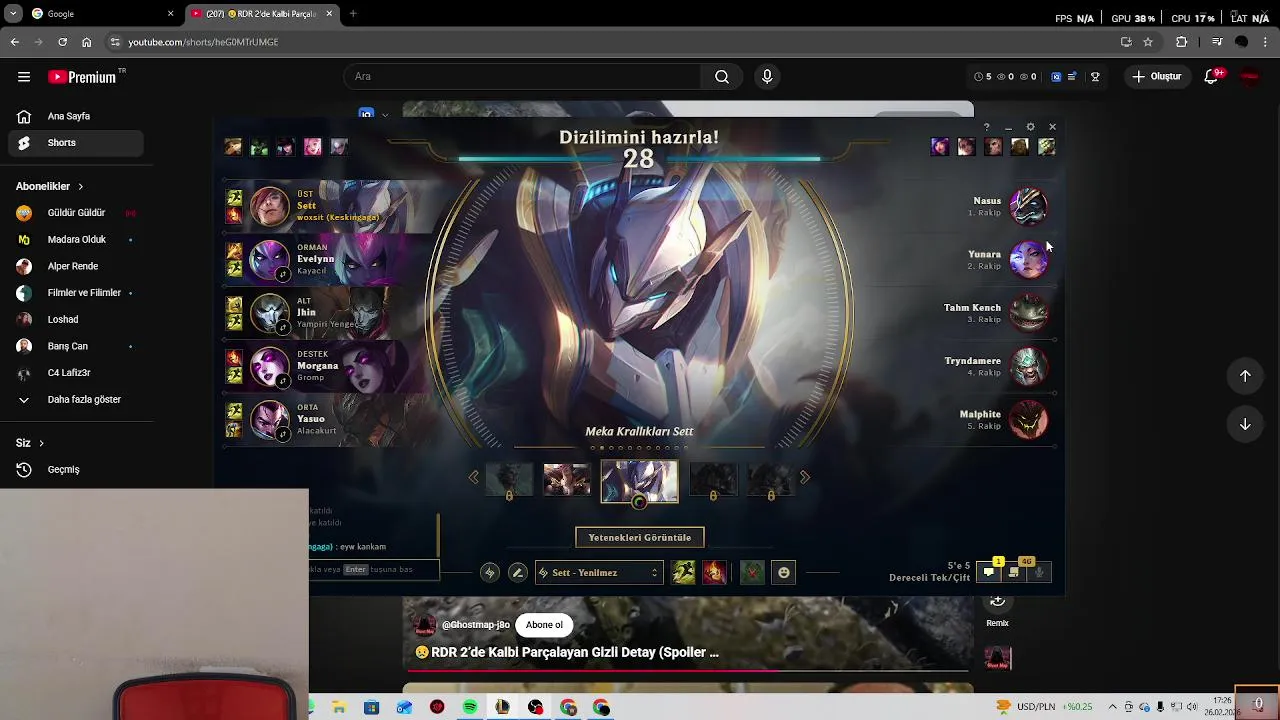Click Abone ol subscribe button
Viewport: 1280px width, 720px height.
(x=544, y=625)
